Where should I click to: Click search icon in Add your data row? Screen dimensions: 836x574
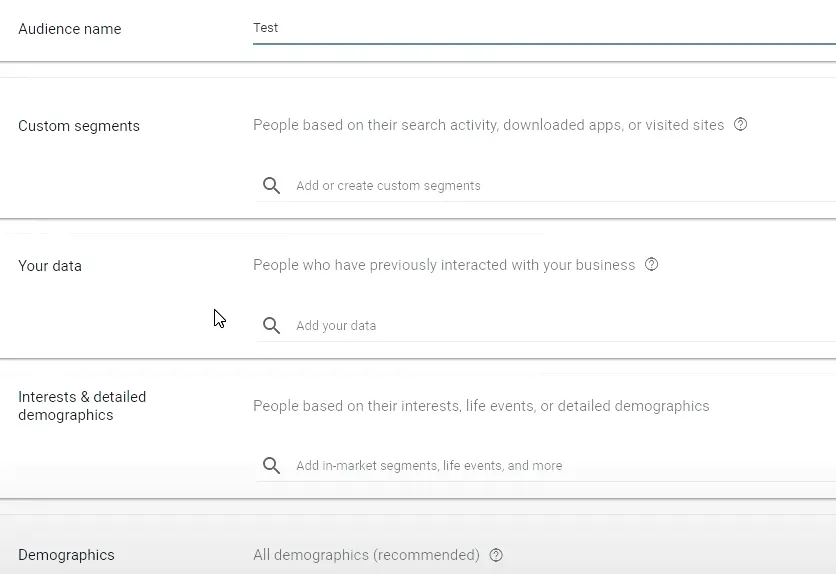tap(271, 326)
